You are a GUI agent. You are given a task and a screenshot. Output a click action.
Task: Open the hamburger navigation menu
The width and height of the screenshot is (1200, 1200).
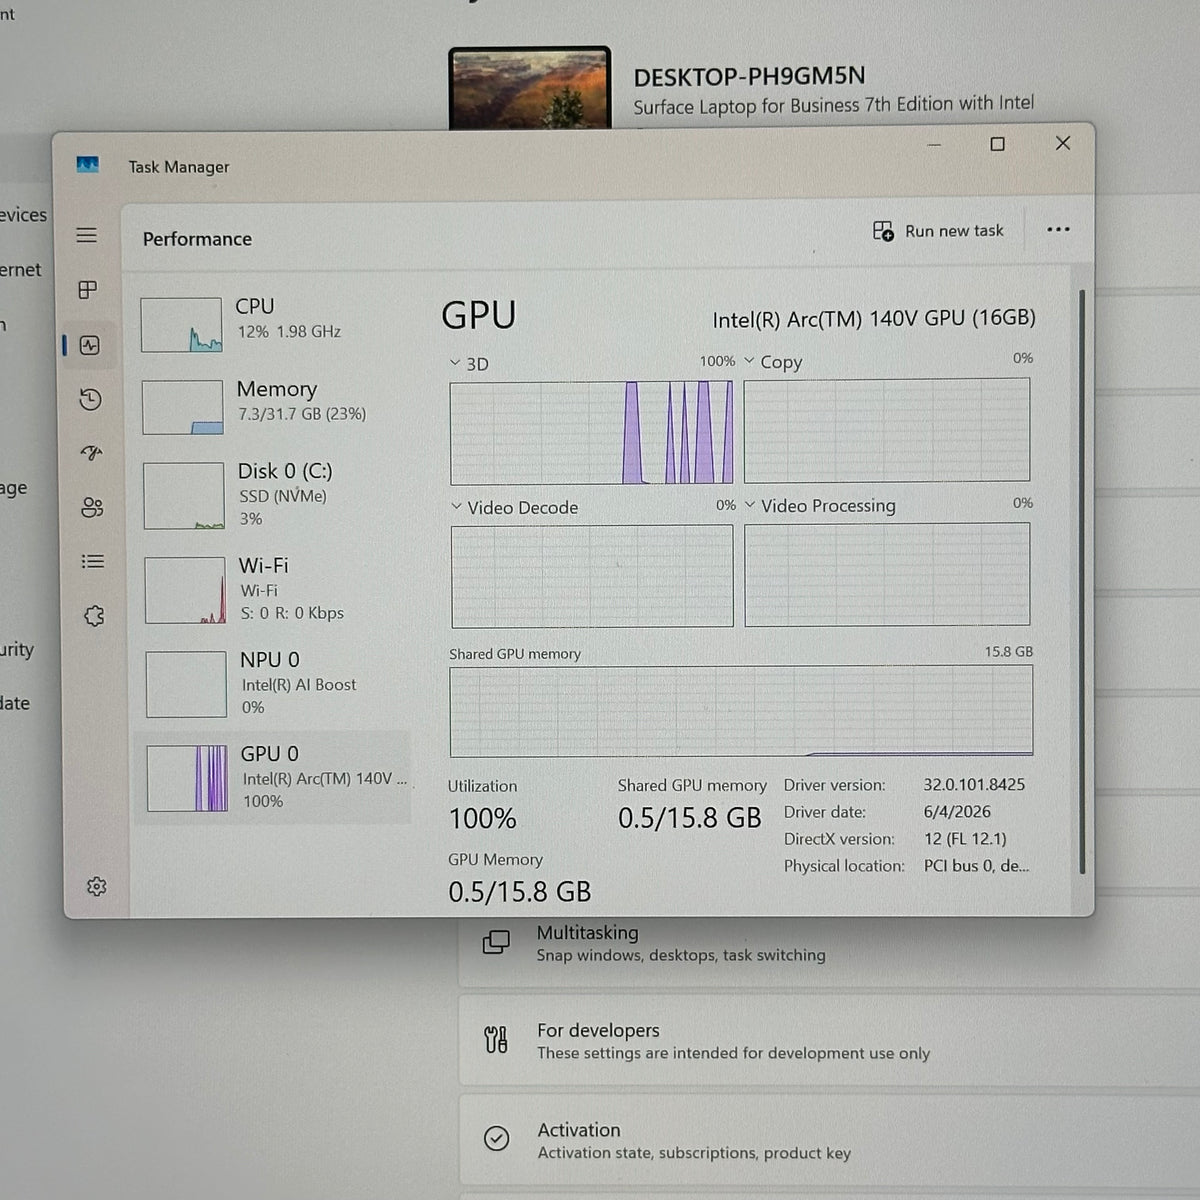pyautogui.click(x=87, y=235)
